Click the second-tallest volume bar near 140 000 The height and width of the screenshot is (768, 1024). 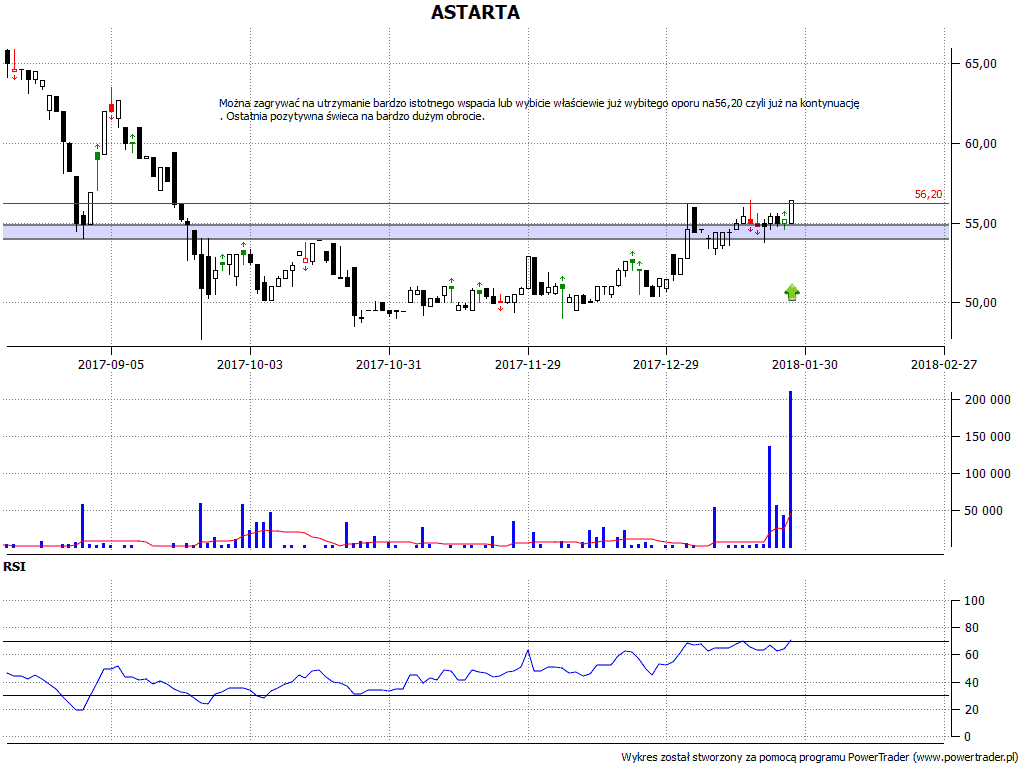click(769, 497)
